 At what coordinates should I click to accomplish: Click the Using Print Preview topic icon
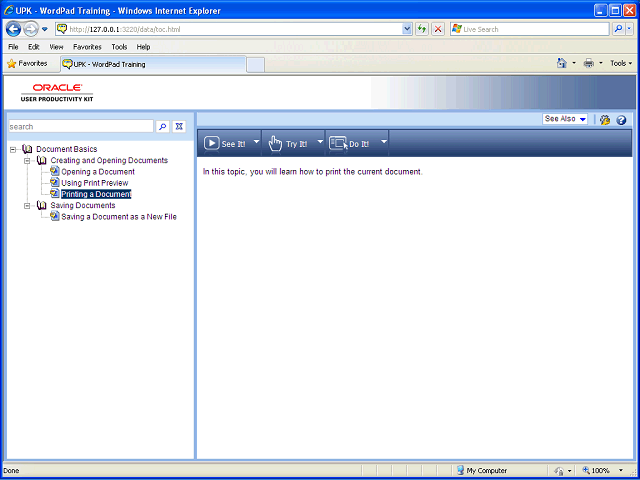(55, 182)
